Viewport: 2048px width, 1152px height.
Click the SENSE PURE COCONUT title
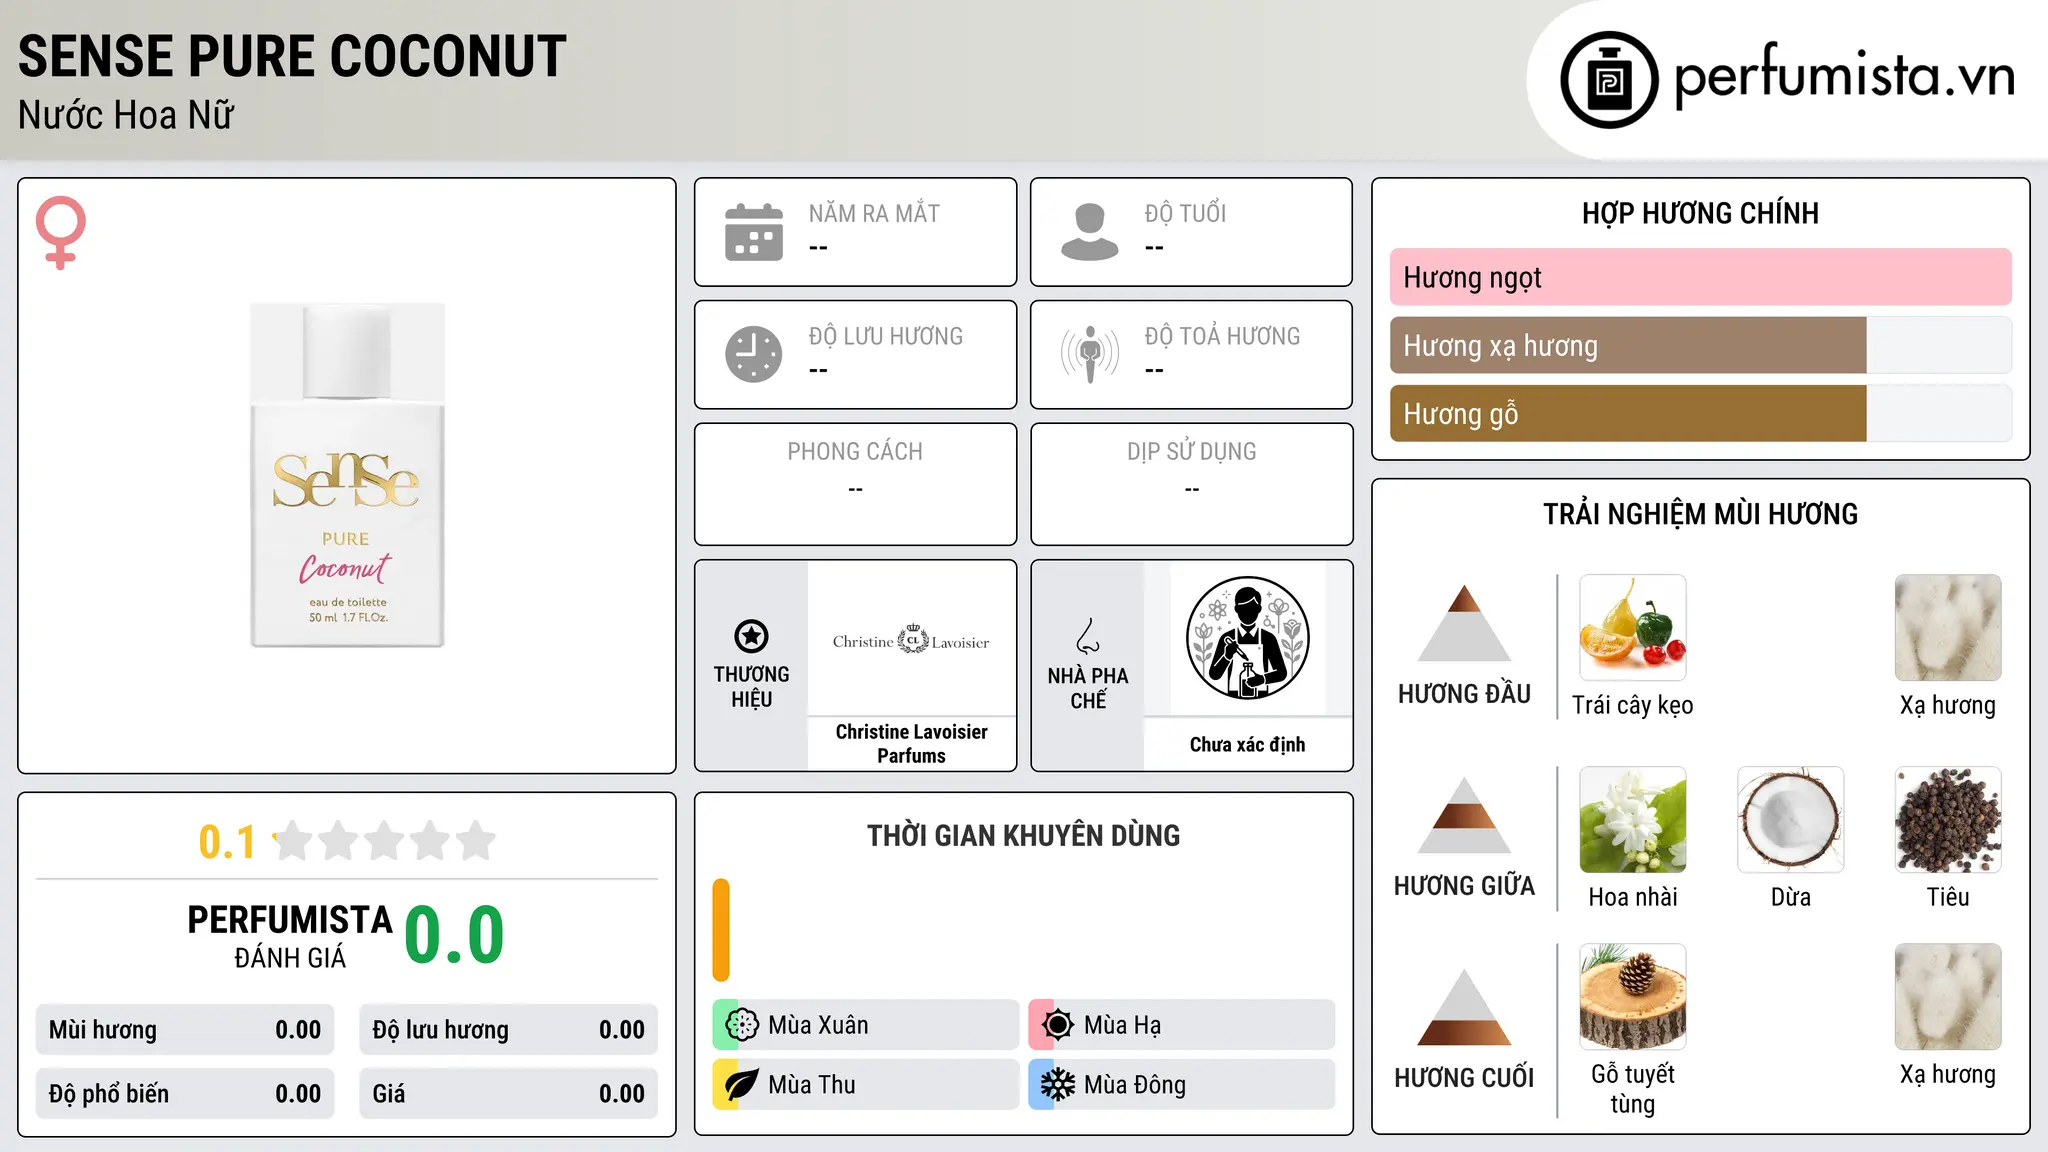(292, 56)
